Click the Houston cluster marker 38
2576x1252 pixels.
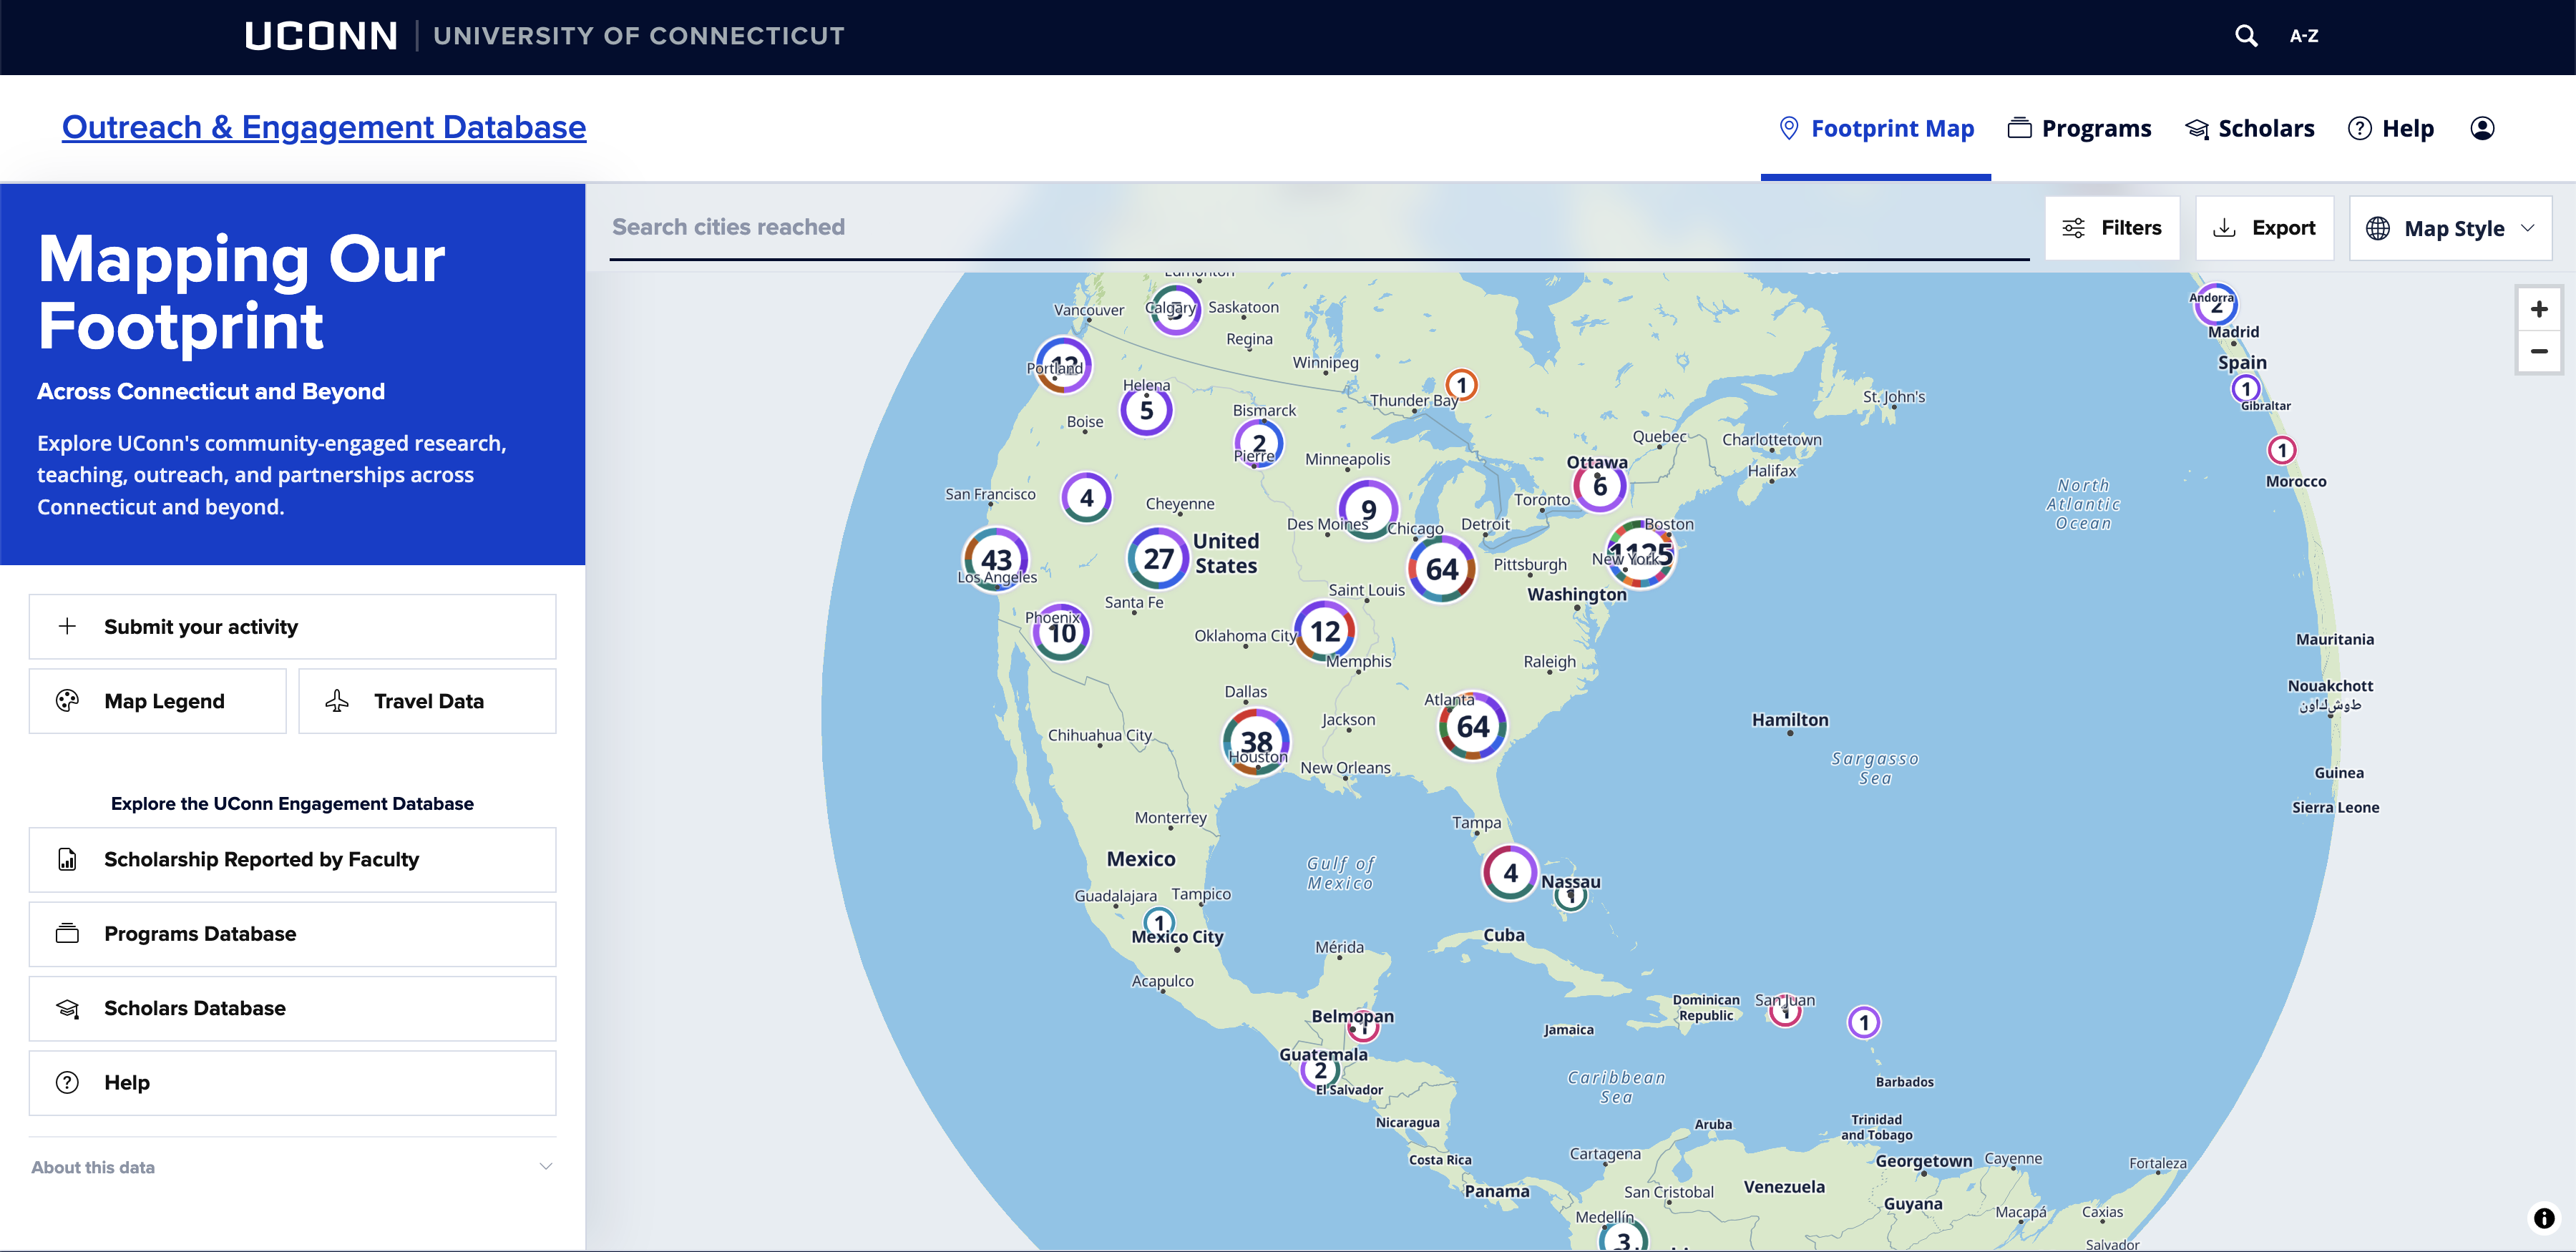1256,741
